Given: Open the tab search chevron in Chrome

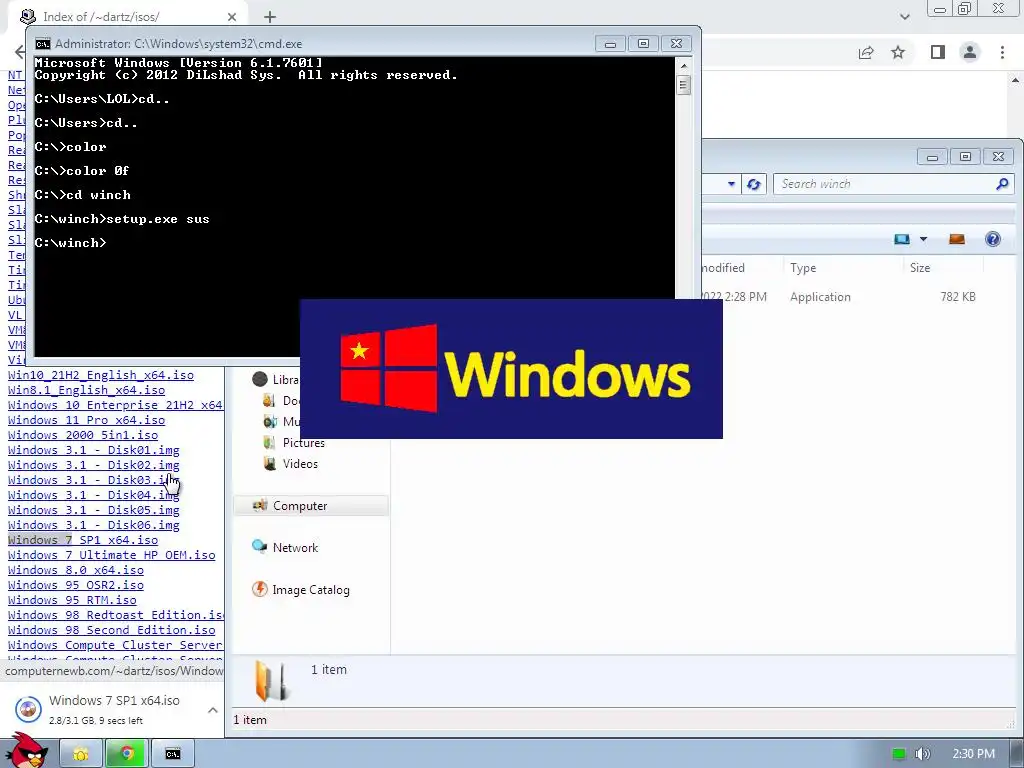Looking at the screenshot, I should 904,17.
